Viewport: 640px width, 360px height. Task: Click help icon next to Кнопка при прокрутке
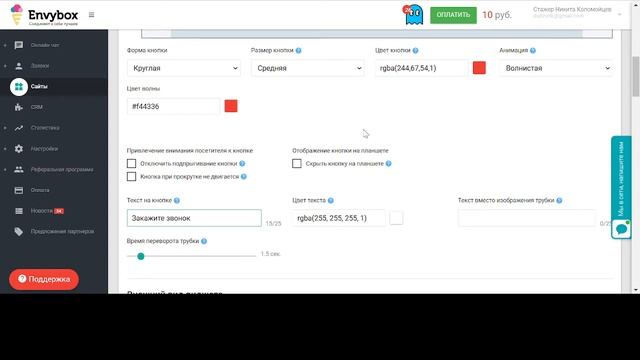pos(244,177)
